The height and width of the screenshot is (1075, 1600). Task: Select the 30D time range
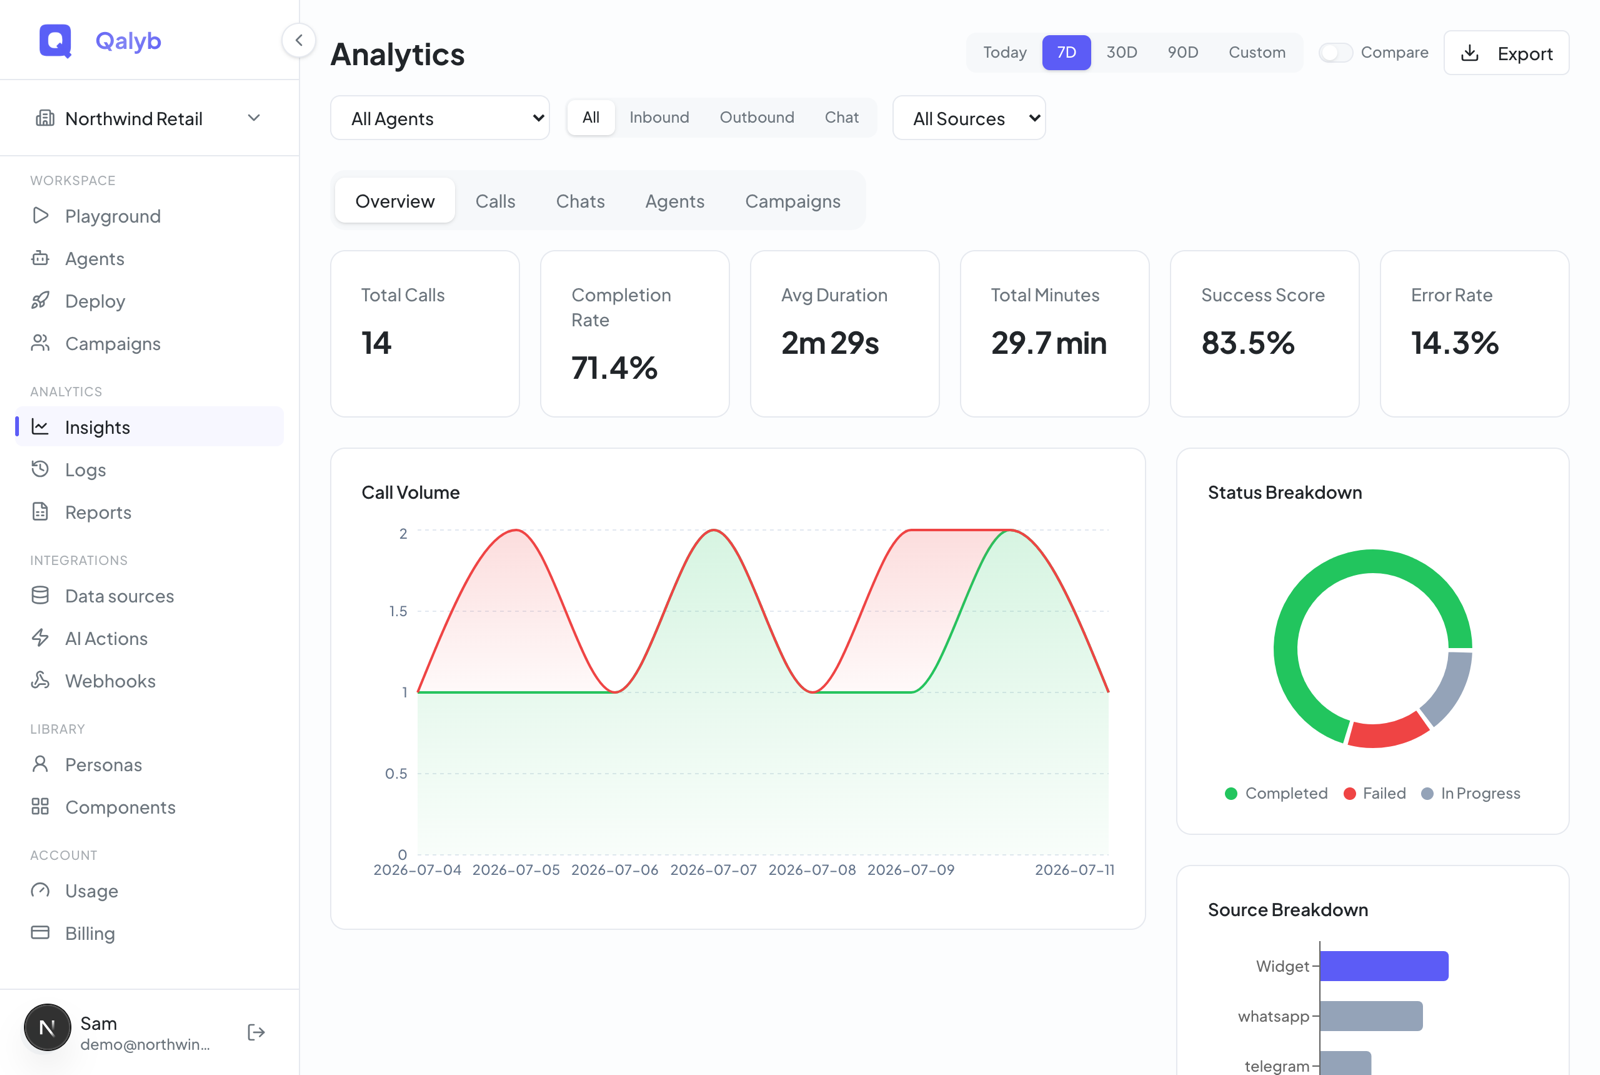(1122, 52)
